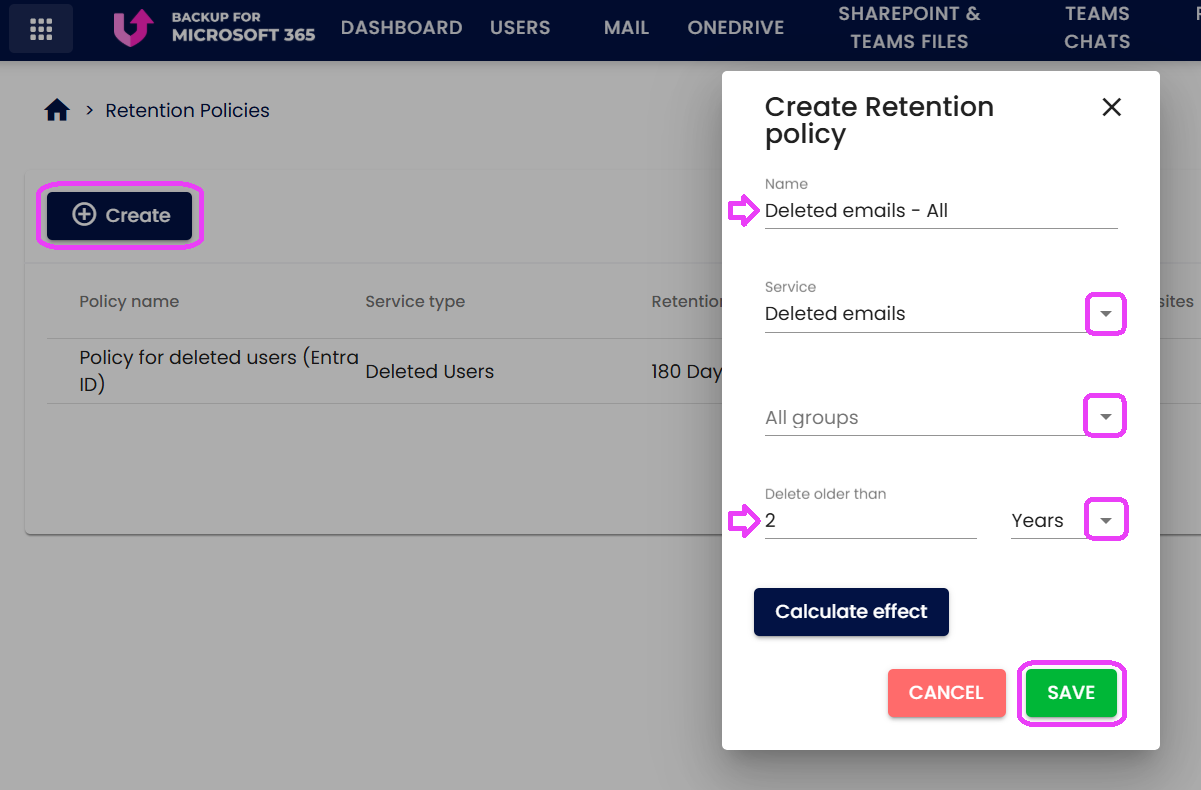Image resolution: width=1201 pixels, height=790 pixels.
Task: Expand the All groups dropdown arrow
Action: click(1105, 417)
